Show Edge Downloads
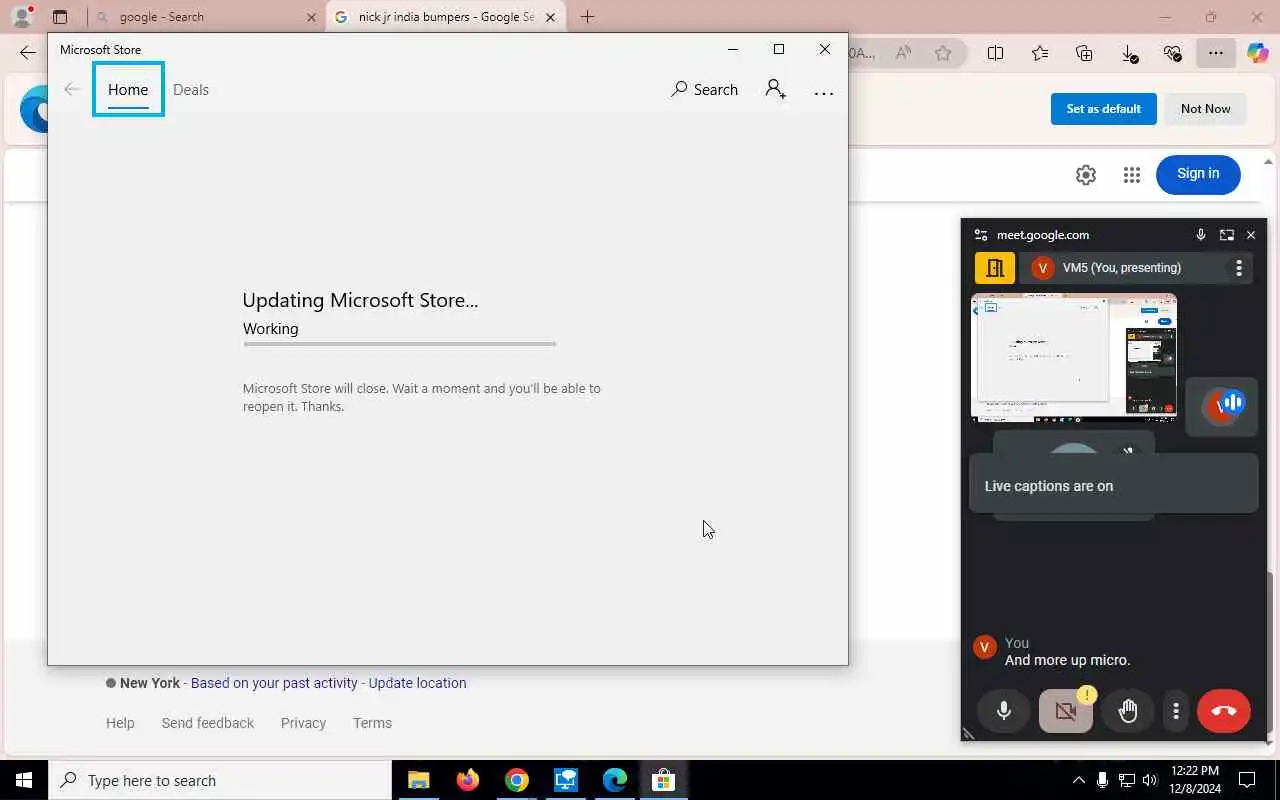This screenshot has width=1280, height=800. coord(1129,54)
